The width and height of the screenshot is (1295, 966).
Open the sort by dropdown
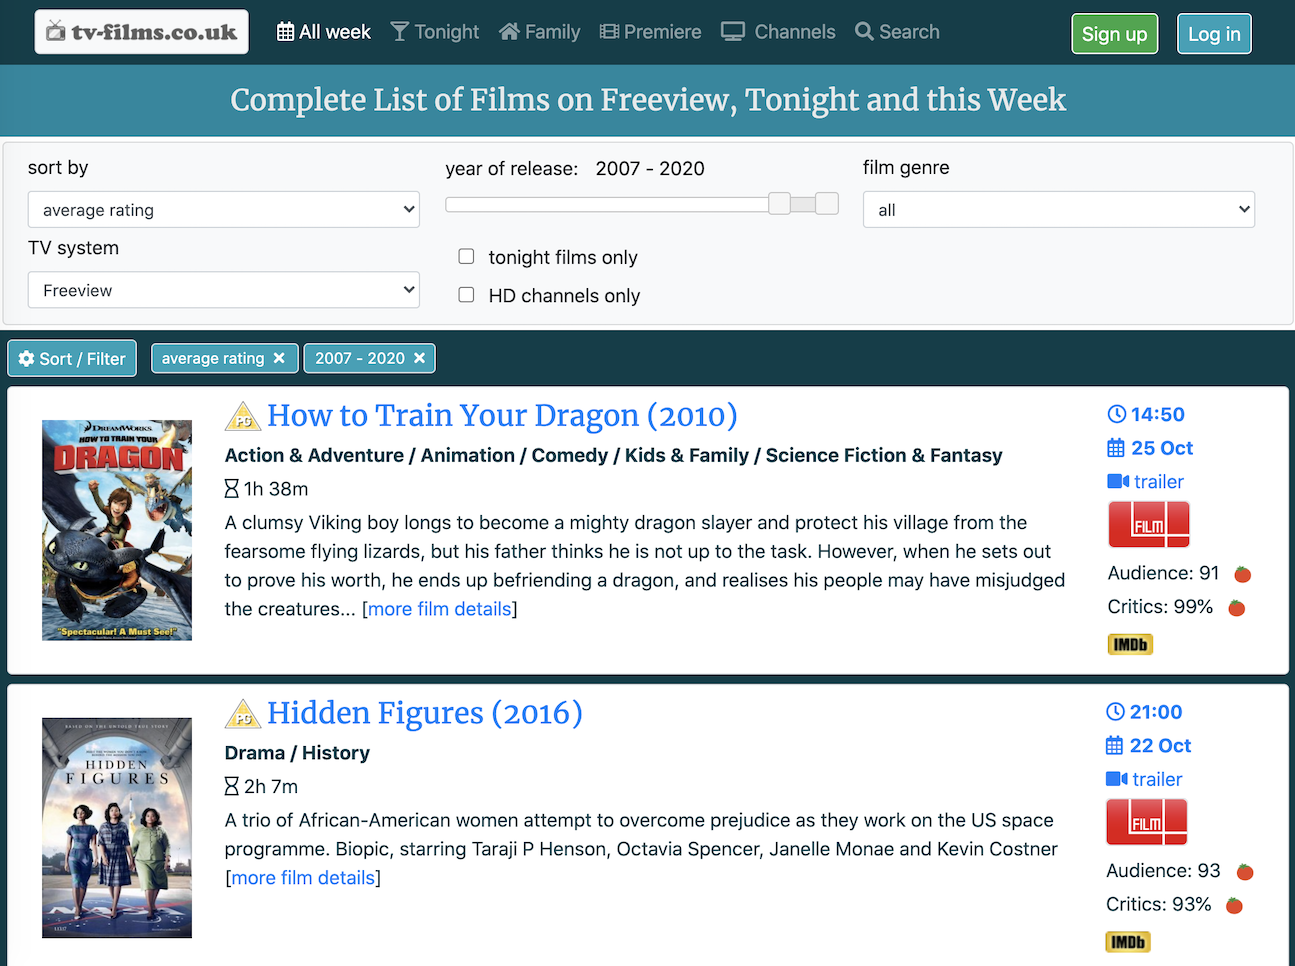point(223,209)
